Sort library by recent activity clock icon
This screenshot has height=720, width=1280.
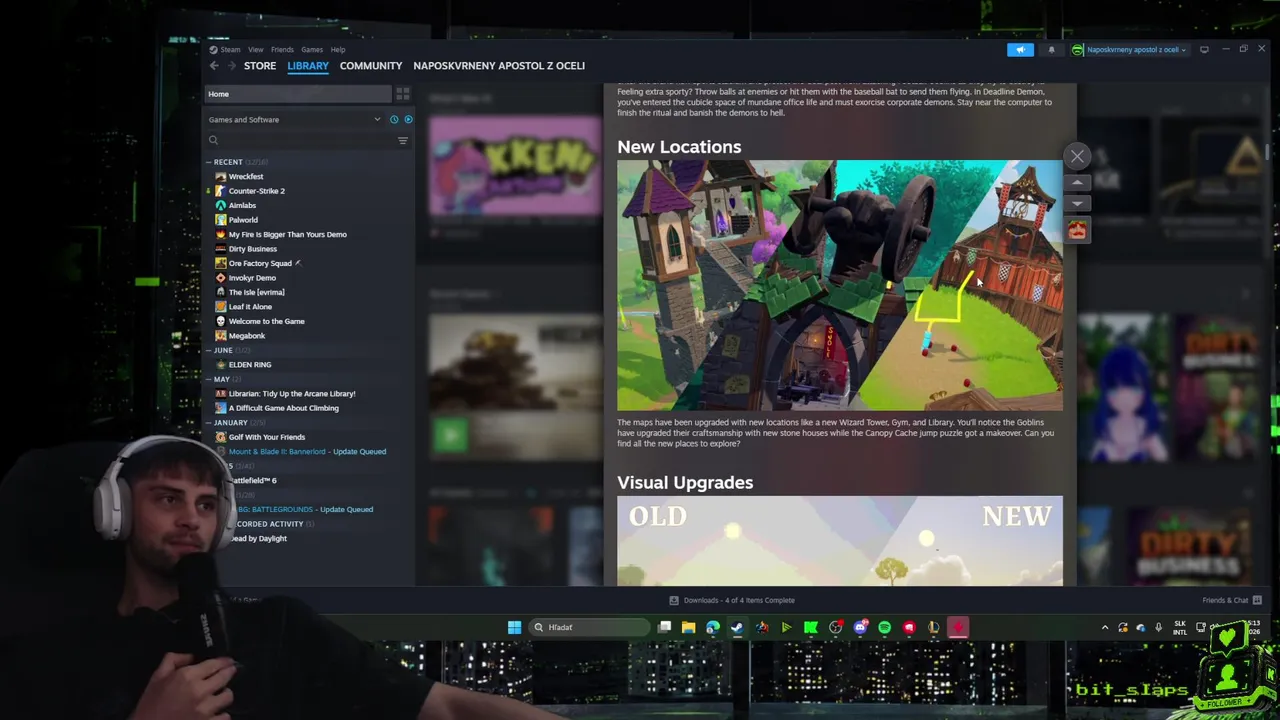[x=394, y=120]
